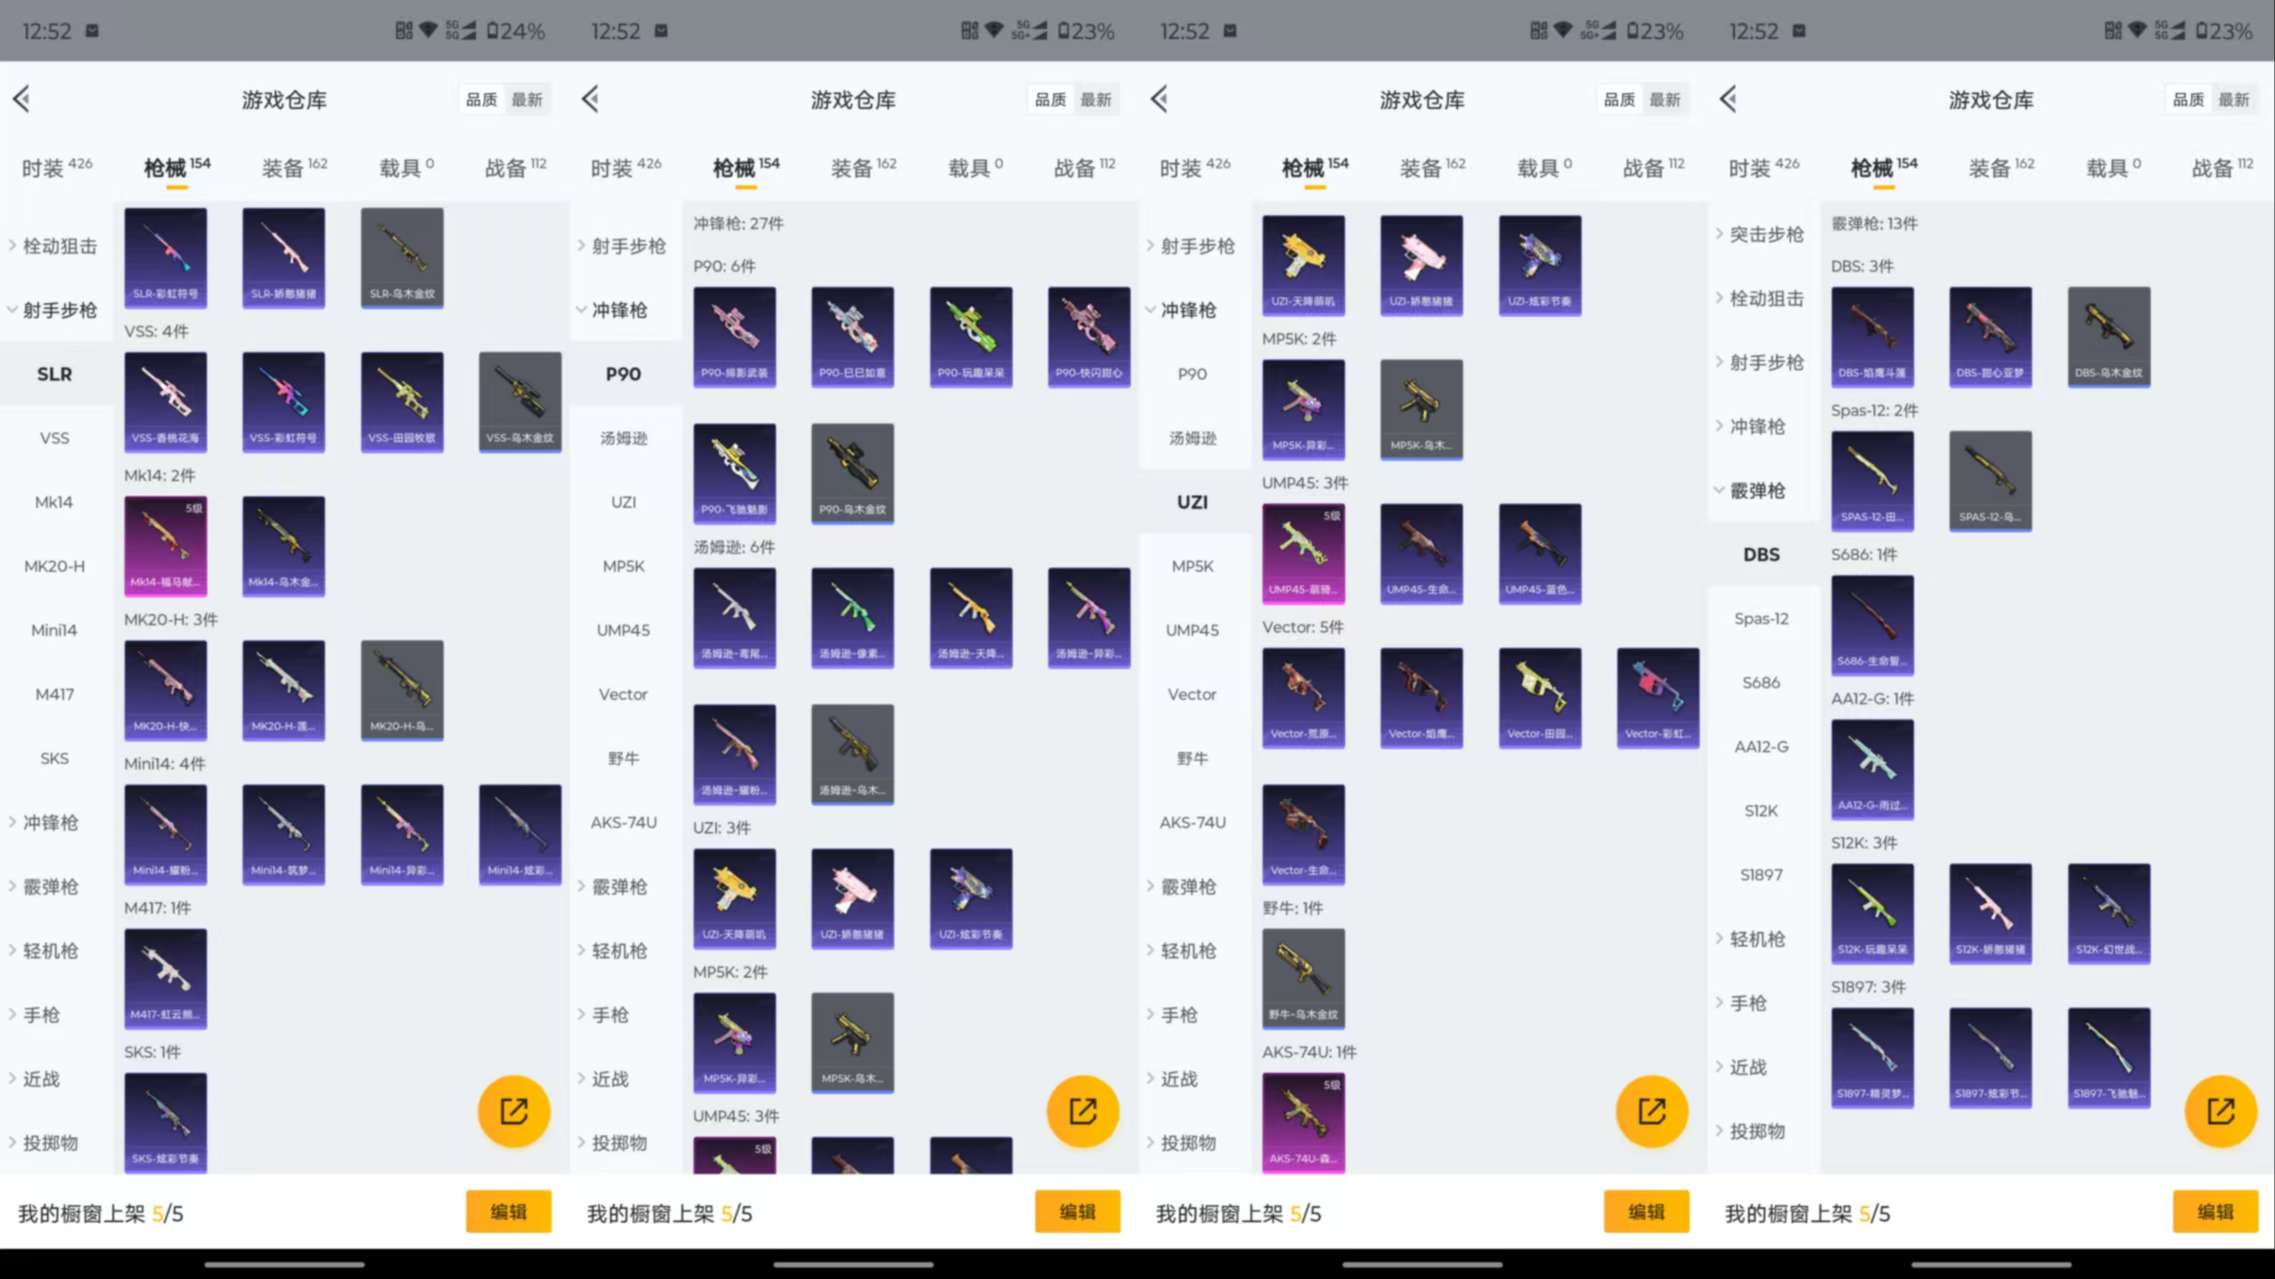Viewport: 2275px width, 1279px height.
Task: Select SLR in the sidebar
Action: (x=54, y=373)
